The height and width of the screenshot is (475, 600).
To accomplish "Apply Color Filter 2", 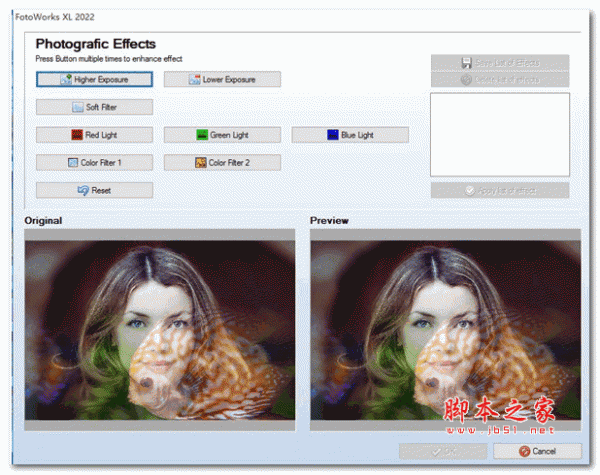I will (222, 162).
